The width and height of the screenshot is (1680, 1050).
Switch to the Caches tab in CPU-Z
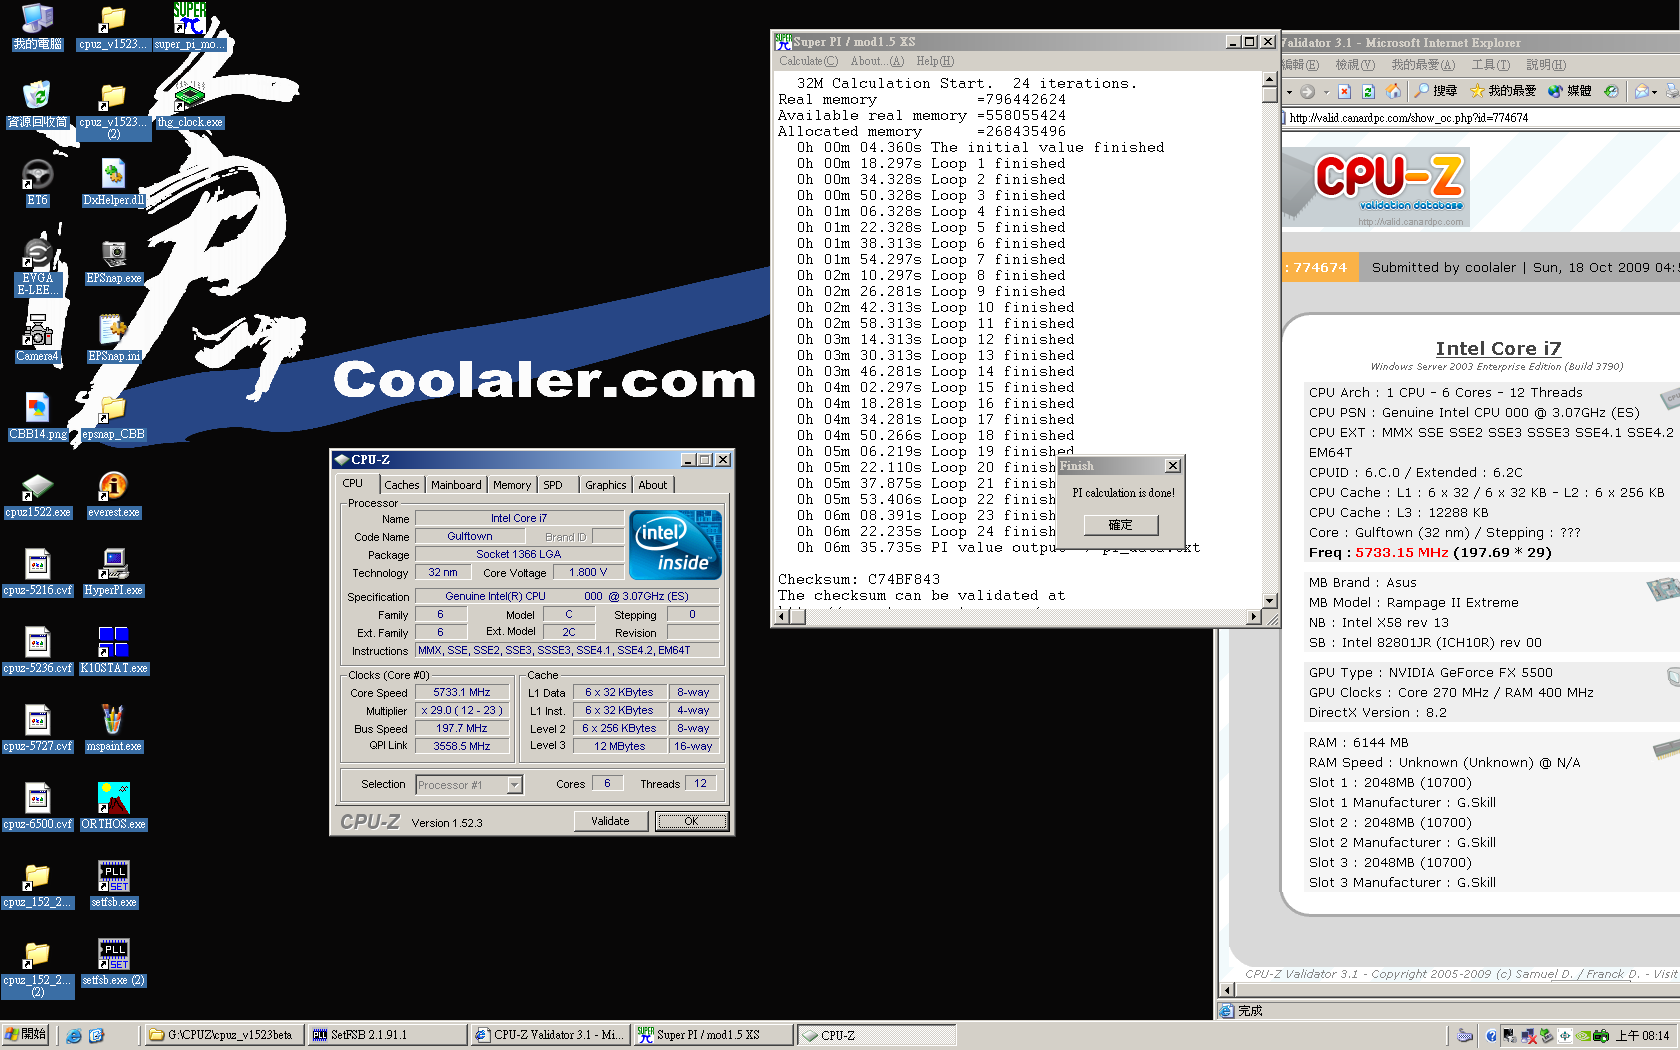point(402,485)
